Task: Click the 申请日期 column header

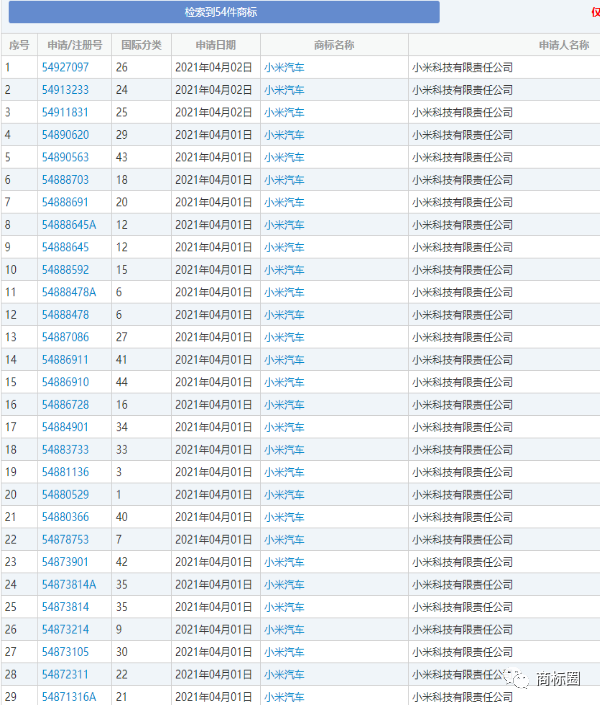Action: point(216,45)
